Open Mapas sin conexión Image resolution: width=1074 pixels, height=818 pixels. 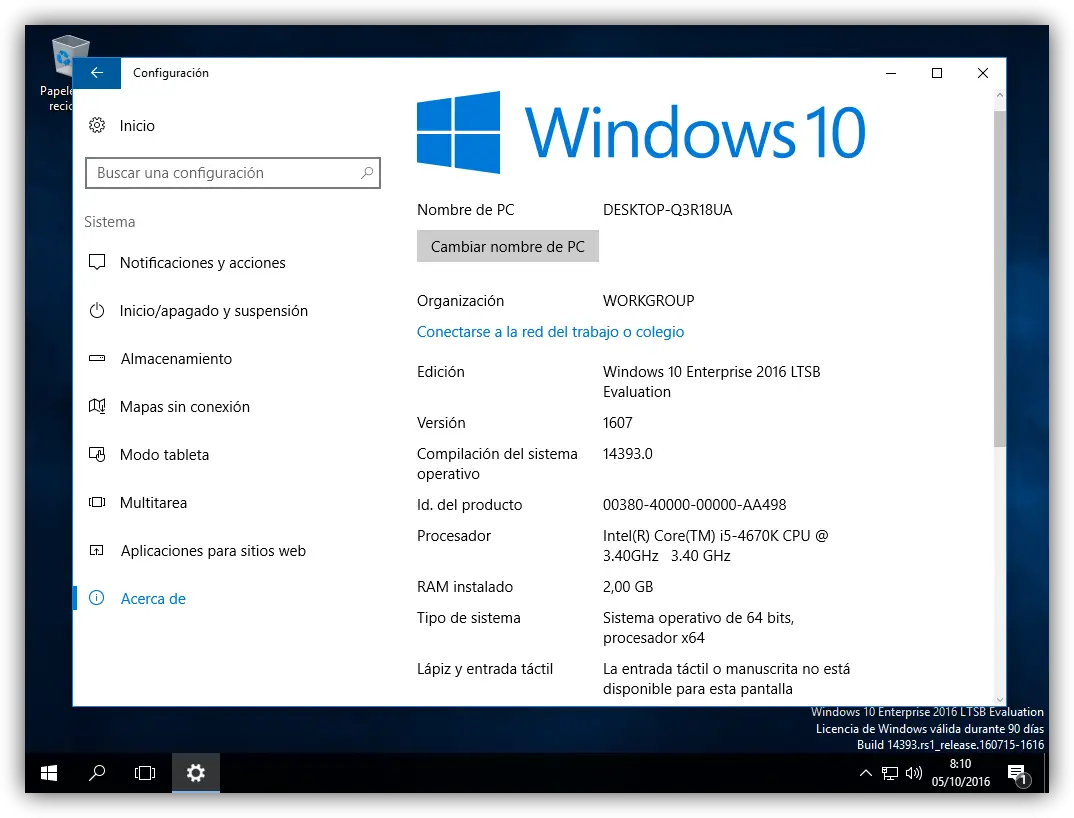185,407
